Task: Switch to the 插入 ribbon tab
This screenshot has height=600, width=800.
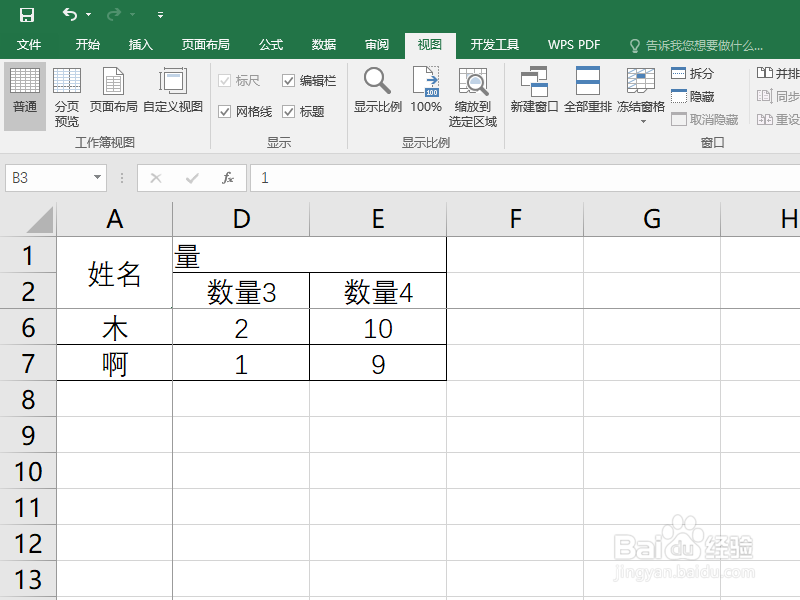Action: pyautogui.click(x=141, y=45)
